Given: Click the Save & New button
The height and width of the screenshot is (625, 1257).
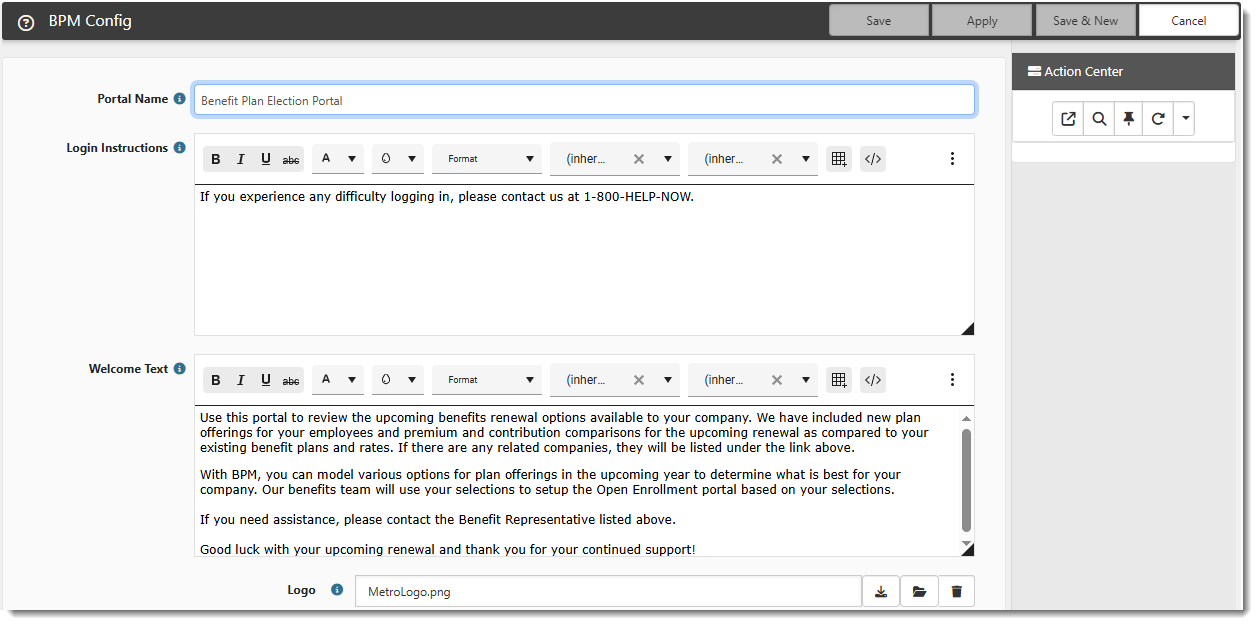Looking at the screenshot, I should coord(1085,21).
